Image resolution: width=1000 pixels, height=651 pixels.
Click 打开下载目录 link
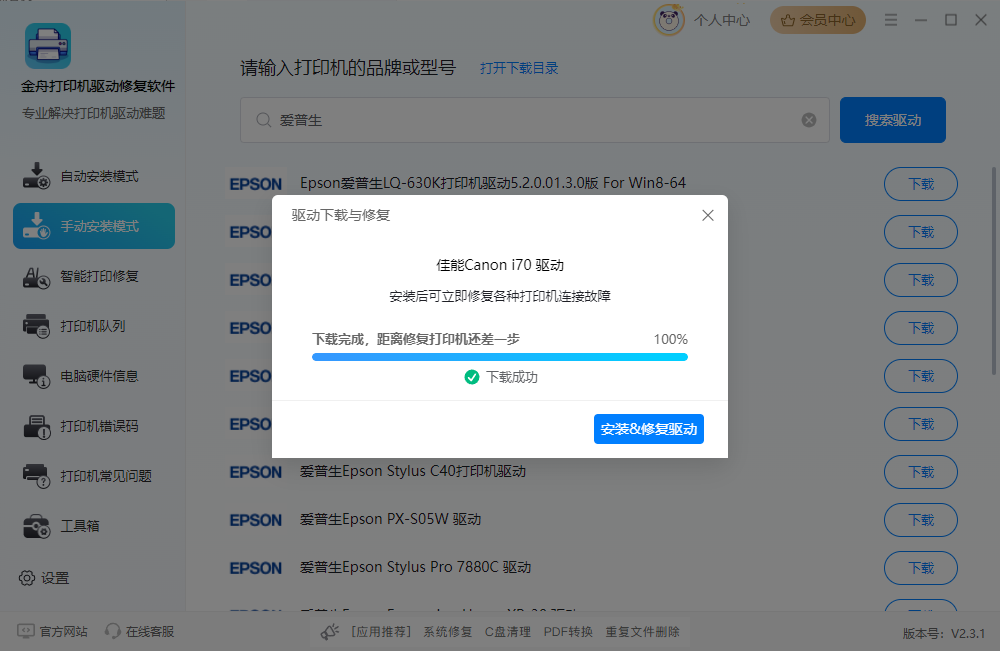(x=519, y=68)
